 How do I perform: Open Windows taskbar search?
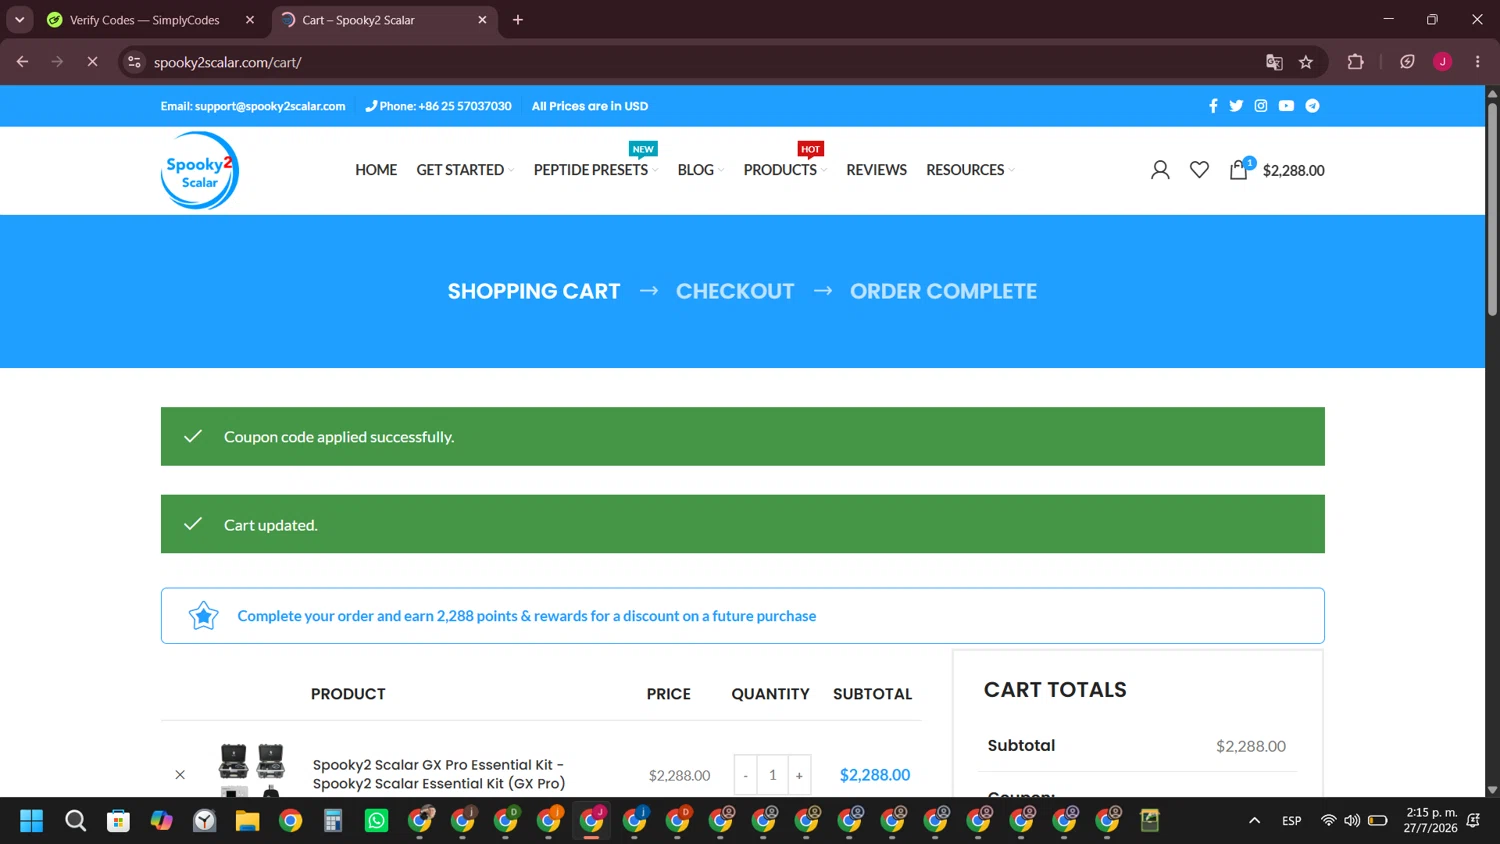[75, 821]
